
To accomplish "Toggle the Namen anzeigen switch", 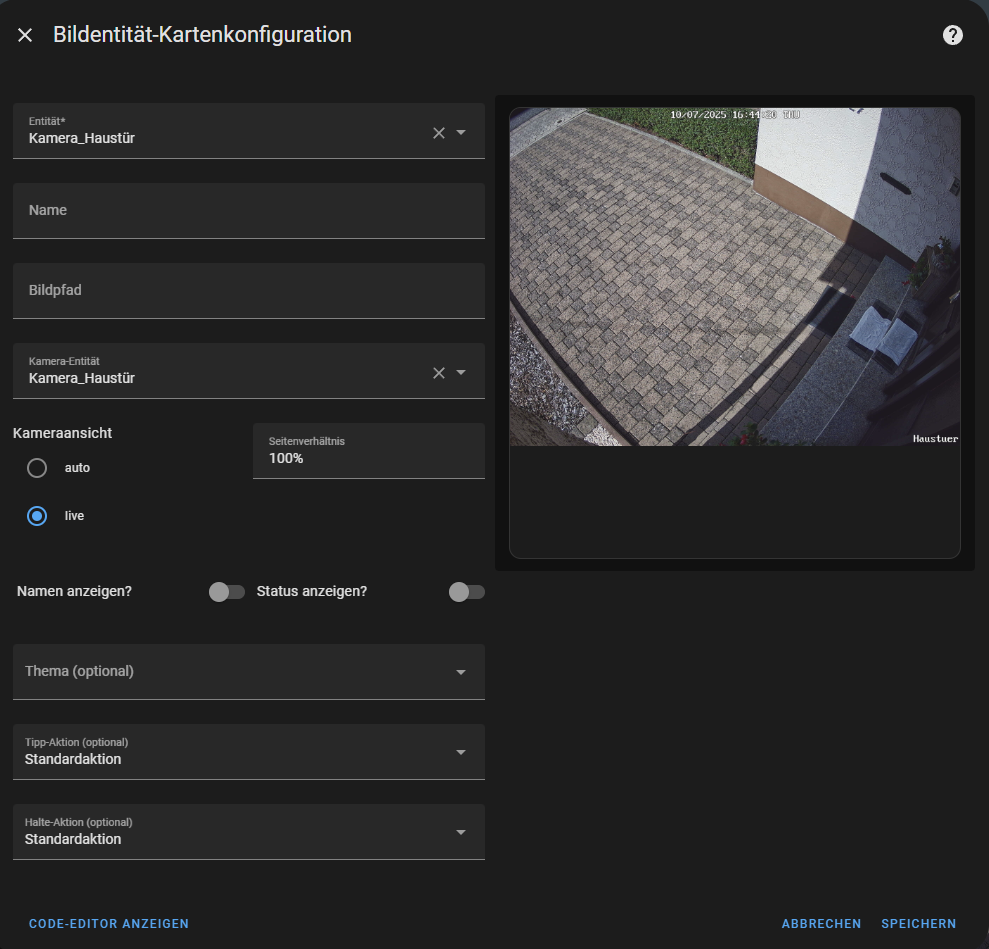I will [226, 592].
